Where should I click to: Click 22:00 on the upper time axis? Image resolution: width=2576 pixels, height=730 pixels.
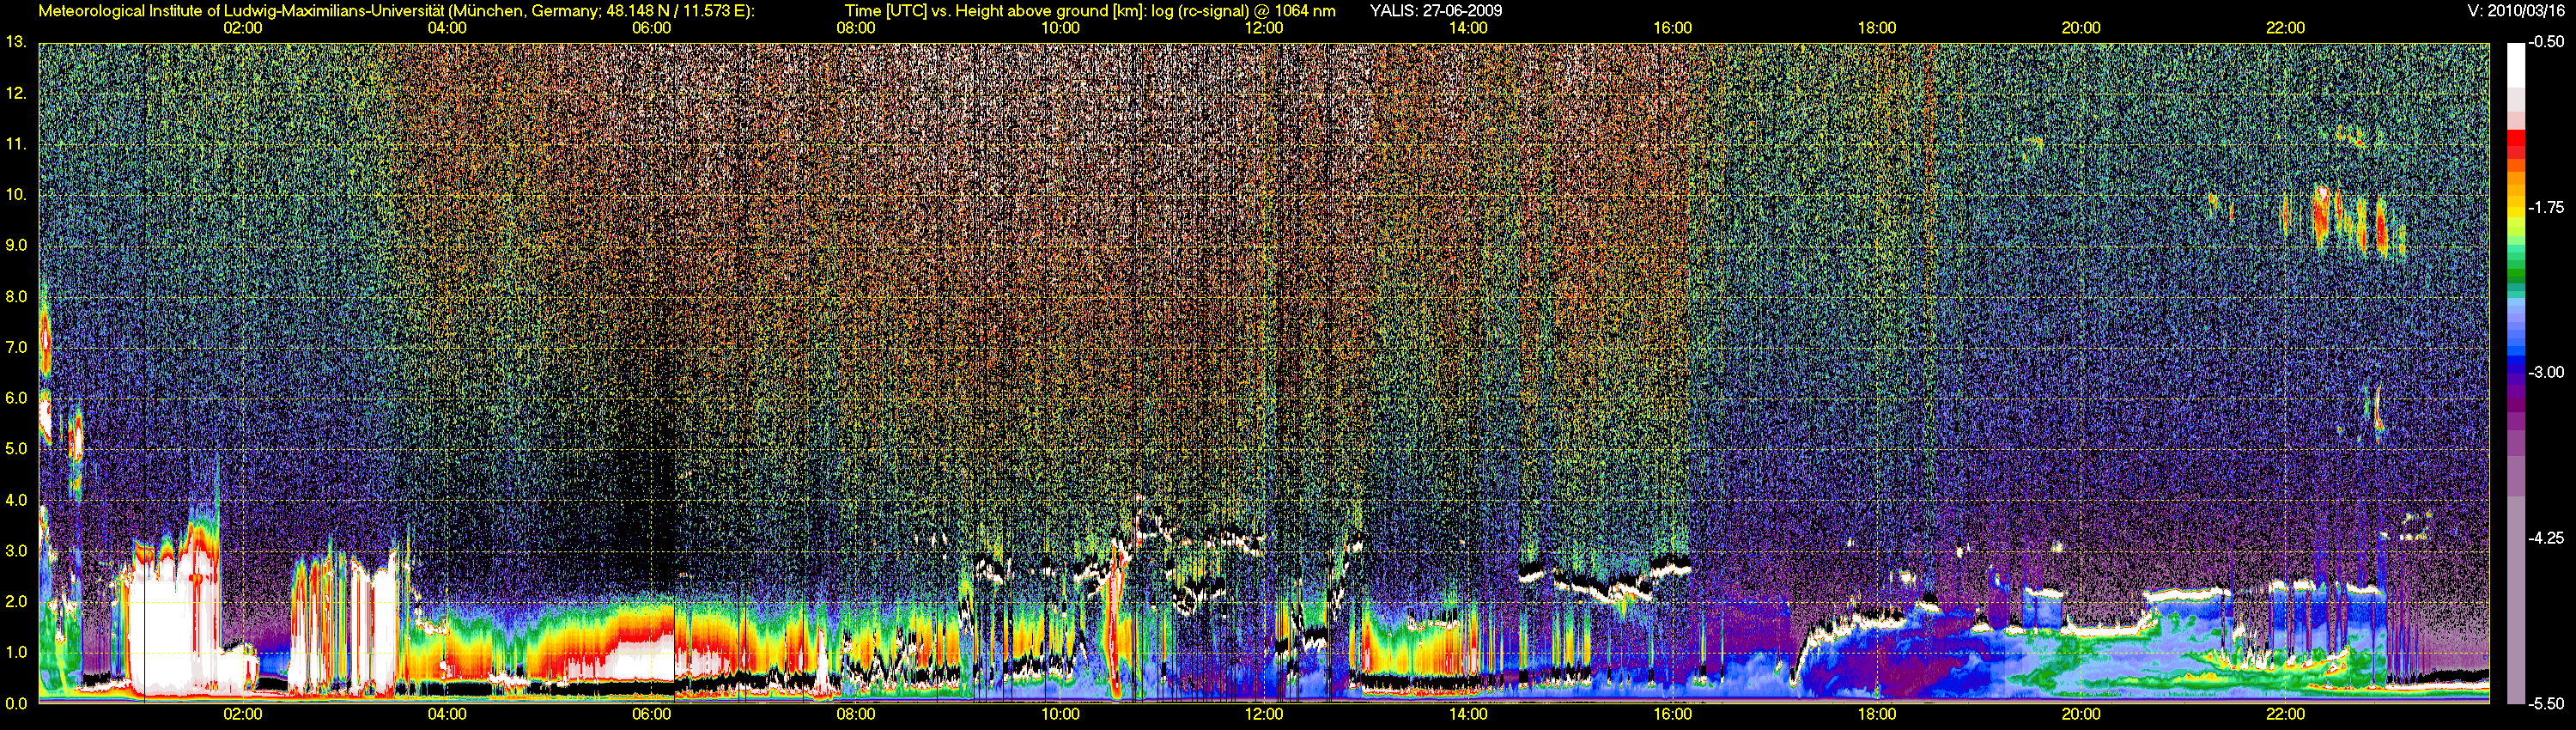(2285, 28)
